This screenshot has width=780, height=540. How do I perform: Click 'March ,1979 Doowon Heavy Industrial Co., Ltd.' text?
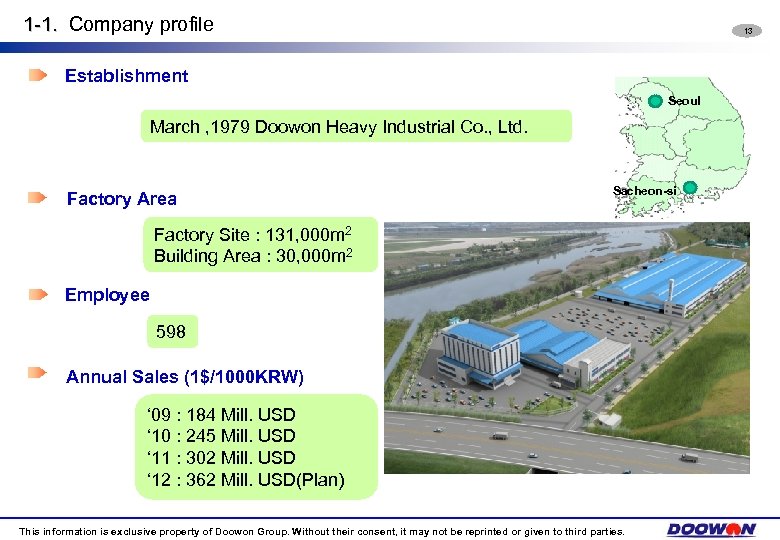click(x=339, y=127)
